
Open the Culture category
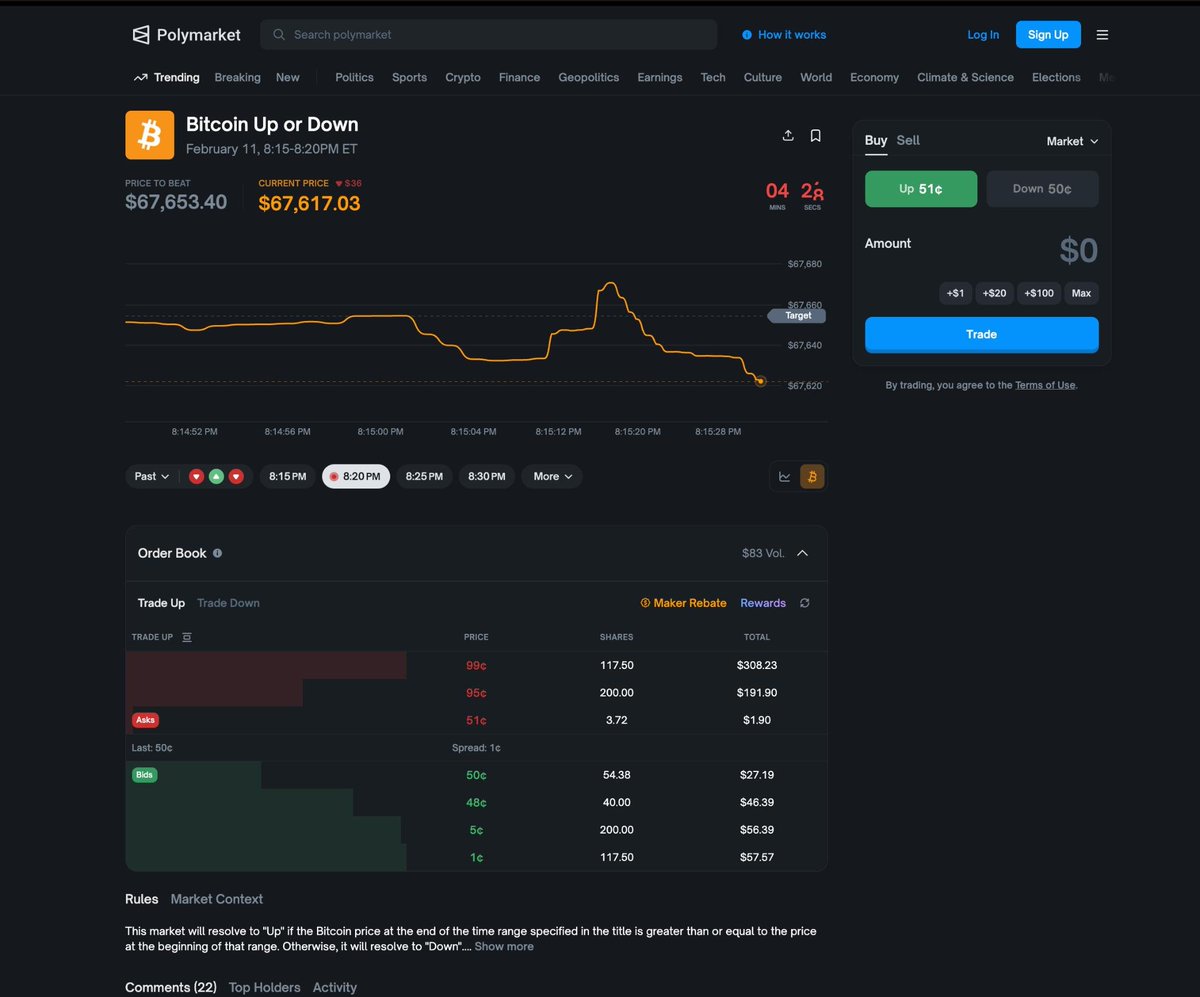(x=763, y=77)
